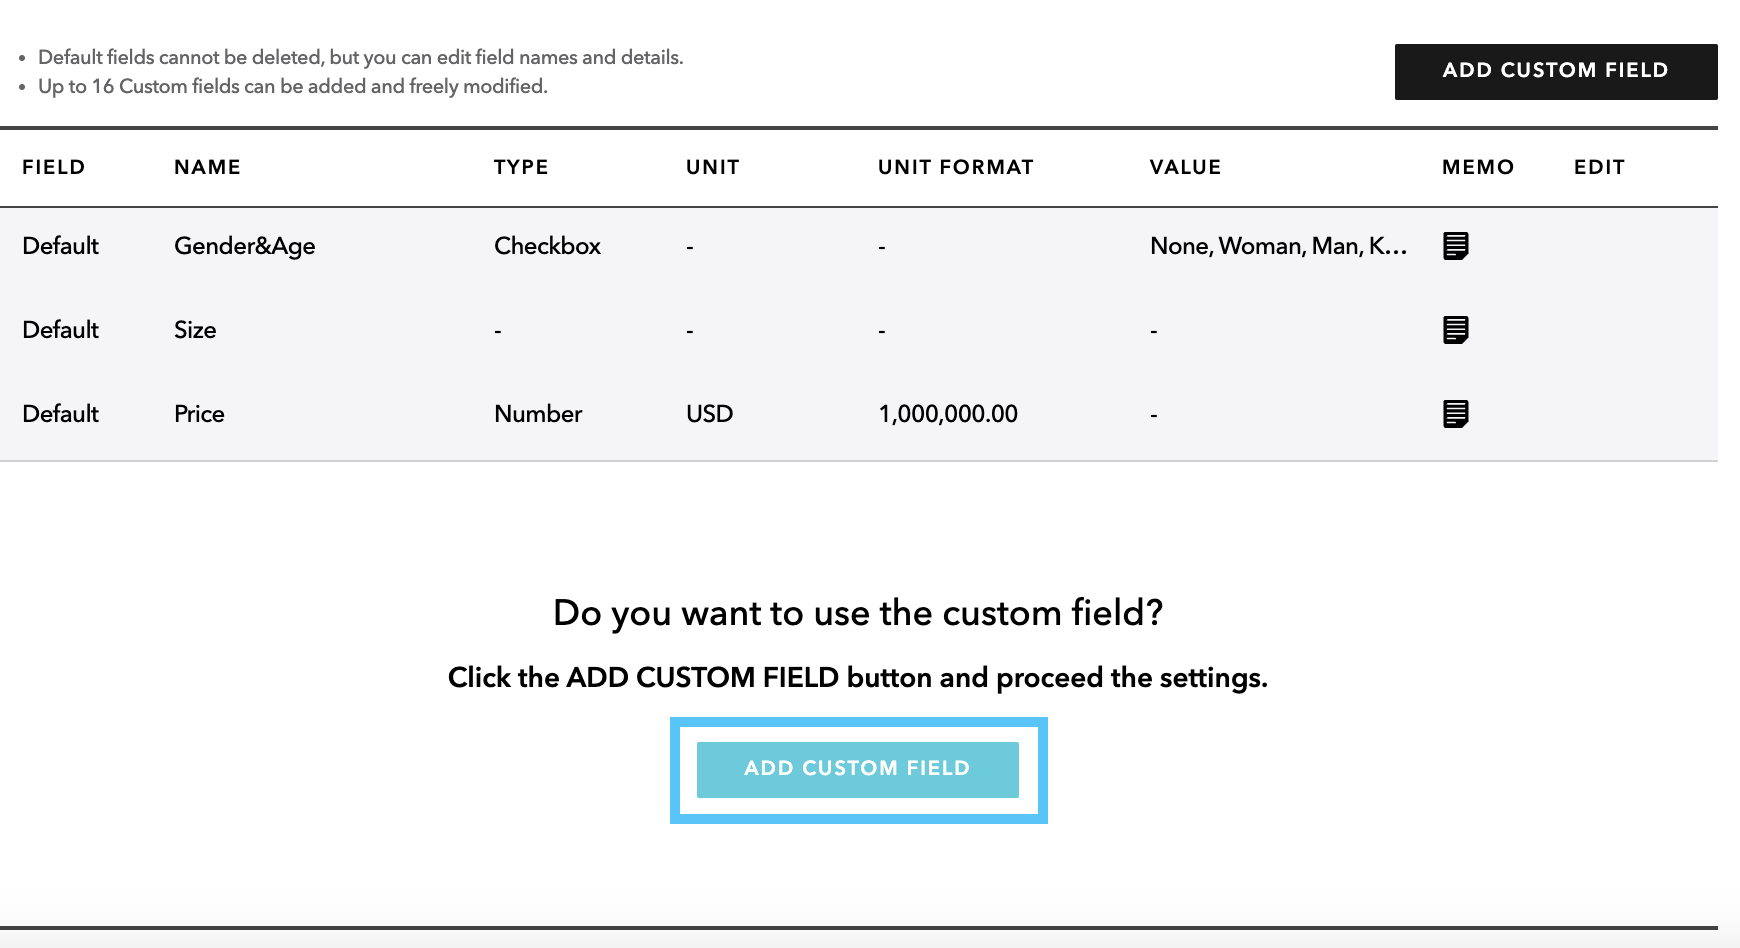
Task: Click the UNIT FORMAT column header
Action: click(955, 167)
